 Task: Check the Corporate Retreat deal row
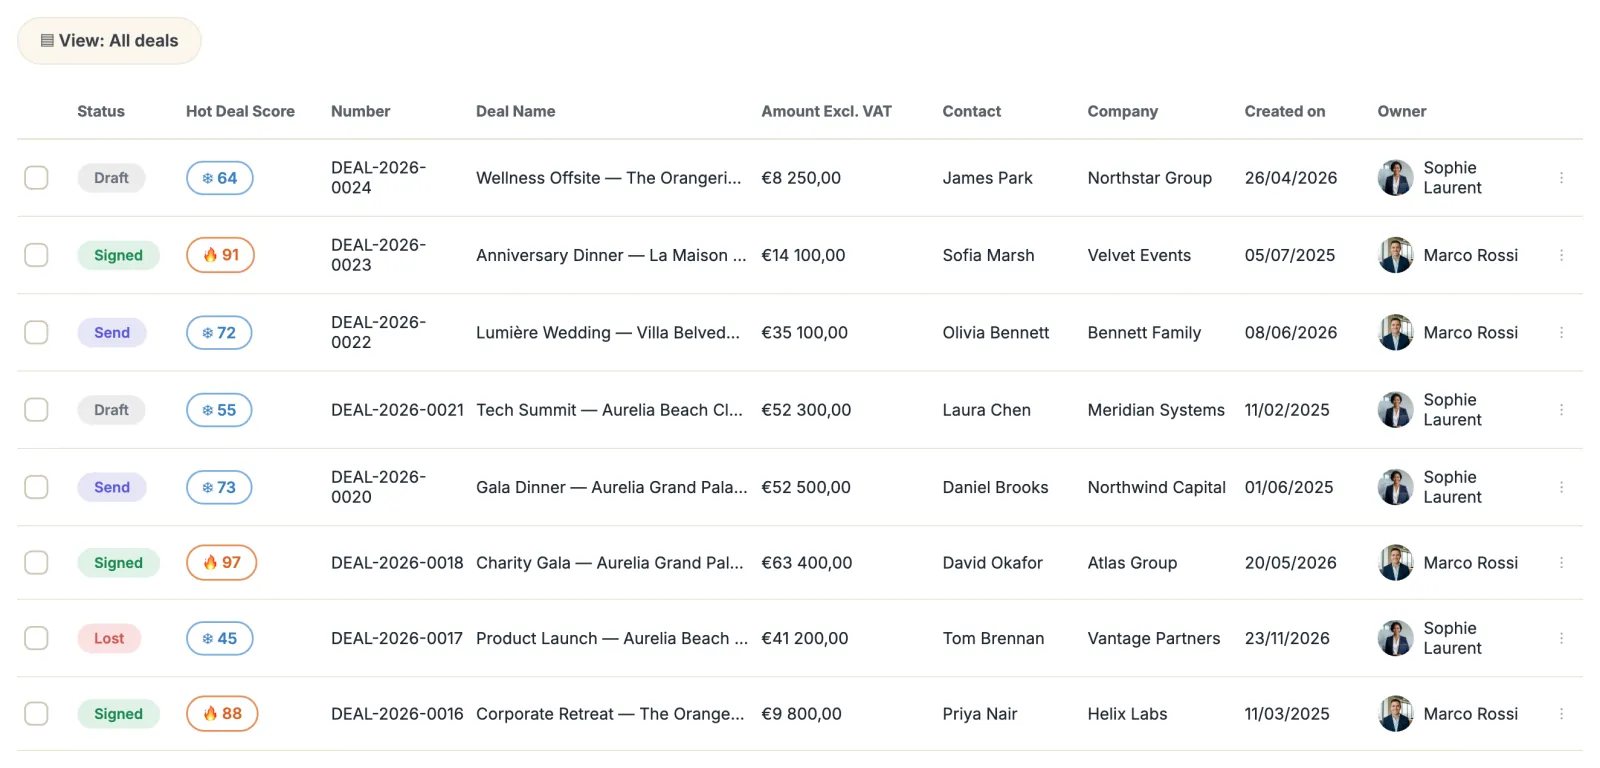tap(36, 714)
